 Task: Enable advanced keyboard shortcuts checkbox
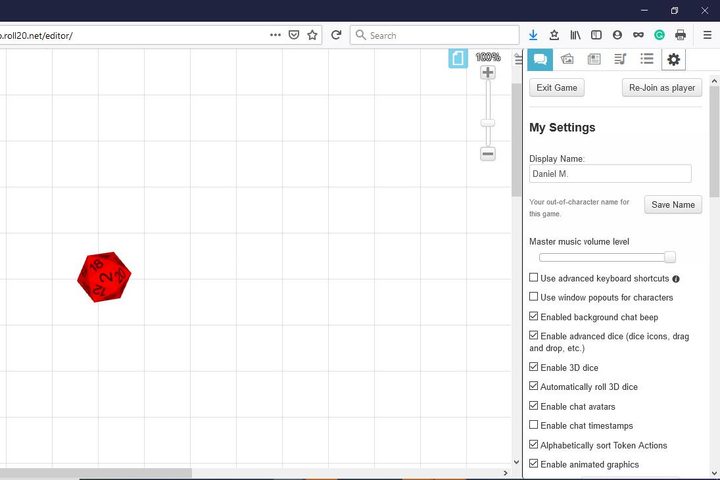coord(534,277)
